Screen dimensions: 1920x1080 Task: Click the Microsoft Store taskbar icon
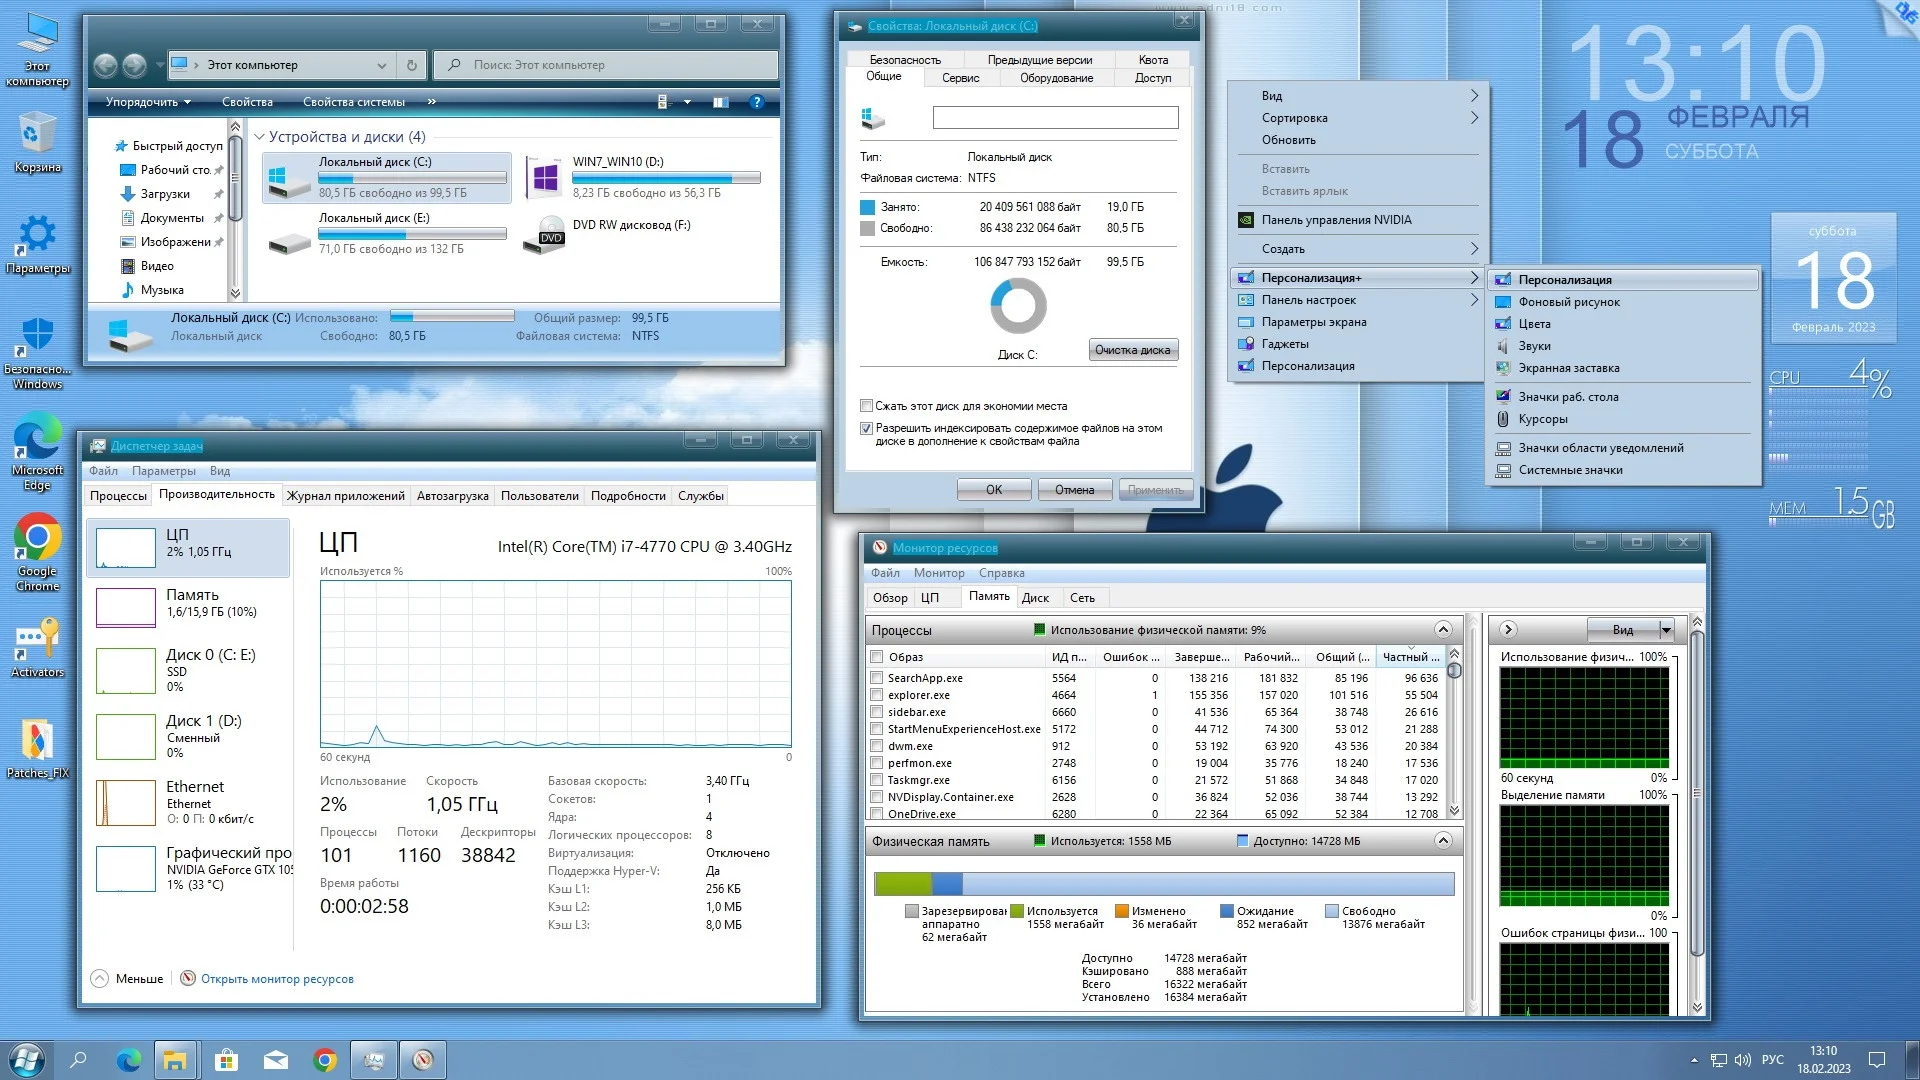coord(226,1060)
